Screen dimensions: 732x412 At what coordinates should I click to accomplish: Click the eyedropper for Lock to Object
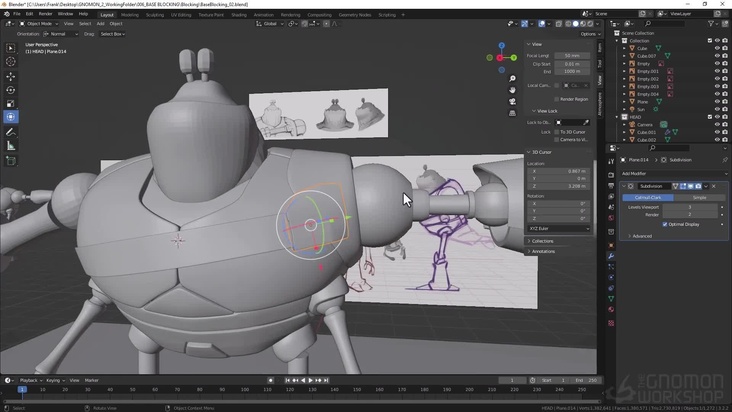(x=586, y=122)
